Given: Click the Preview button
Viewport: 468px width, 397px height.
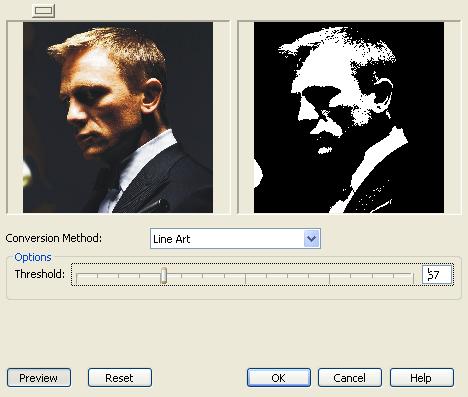Looking at the screenshot, I should [39, 378].
